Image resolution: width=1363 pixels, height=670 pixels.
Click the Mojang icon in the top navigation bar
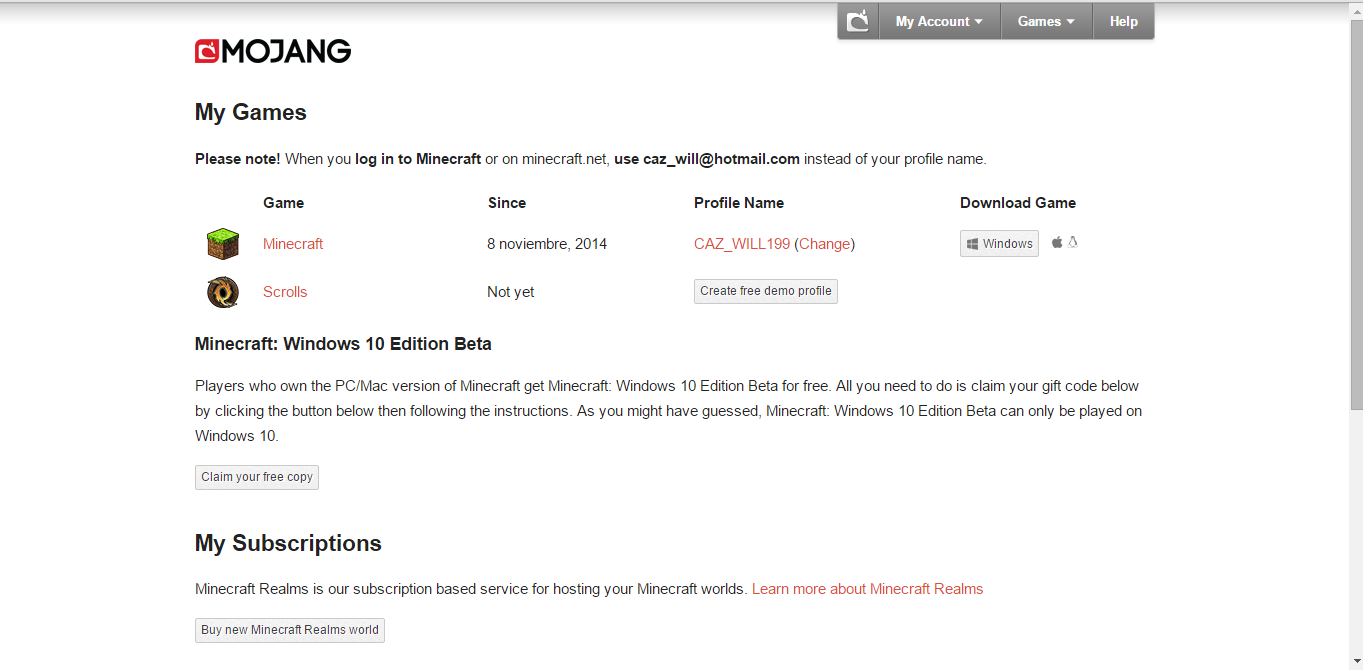click(x=858, y=21)
